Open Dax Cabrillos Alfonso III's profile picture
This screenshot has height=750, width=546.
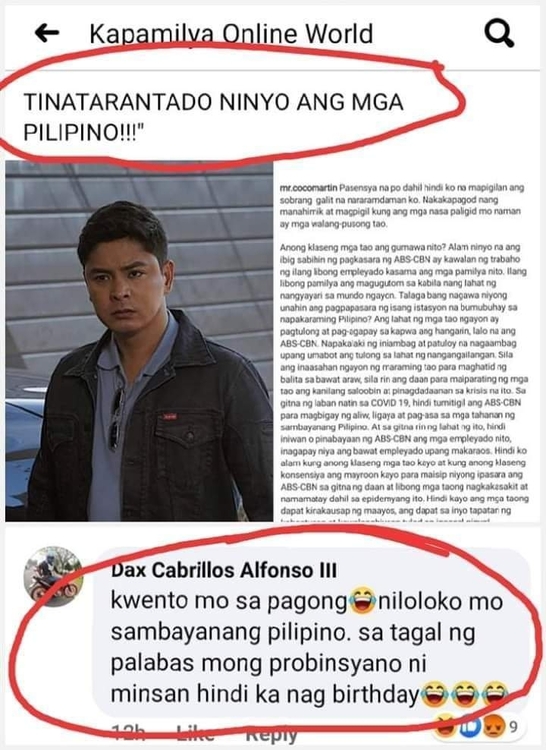click(x=54, y=576)
